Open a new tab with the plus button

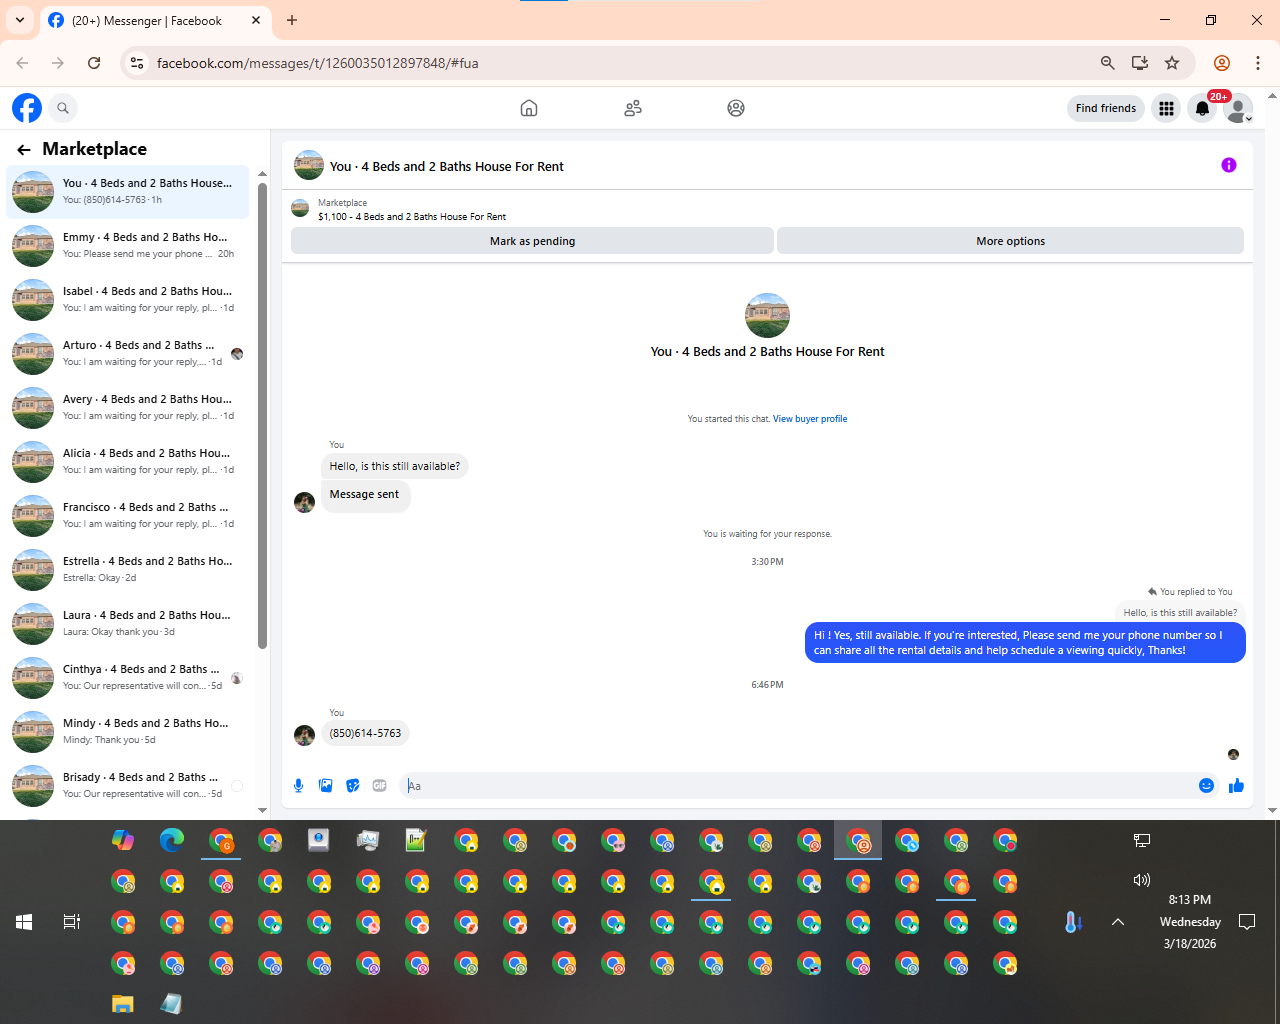tap(292, 20)
